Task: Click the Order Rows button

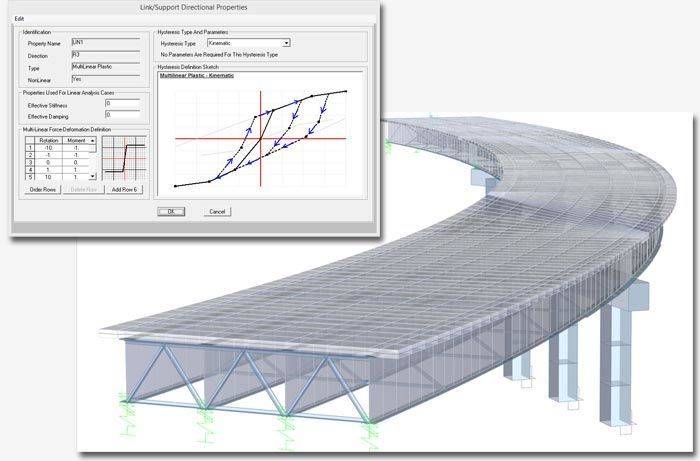Action: pos(43,190)
